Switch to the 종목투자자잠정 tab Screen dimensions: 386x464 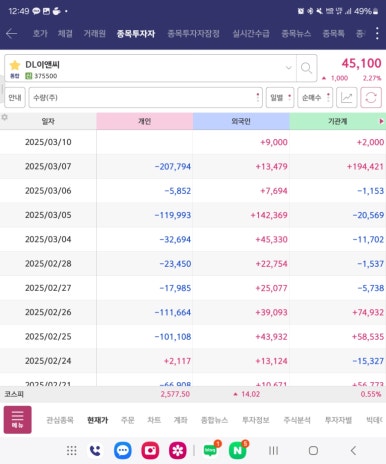coord(193,33)
